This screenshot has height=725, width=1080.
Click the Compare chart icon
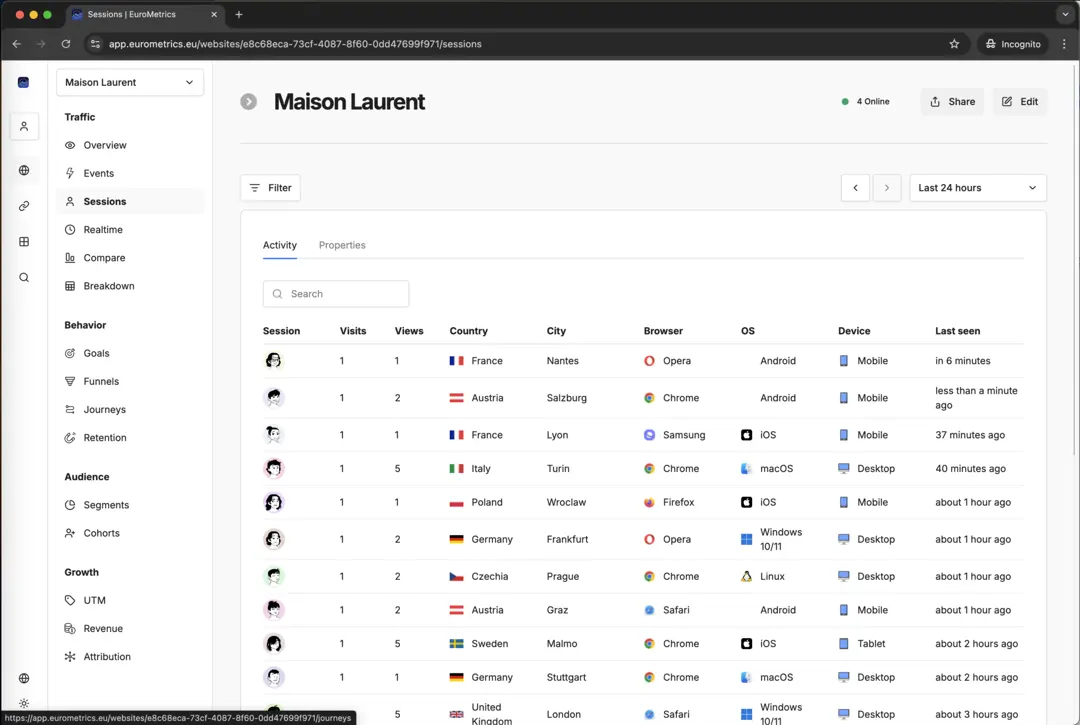(70, 258)
